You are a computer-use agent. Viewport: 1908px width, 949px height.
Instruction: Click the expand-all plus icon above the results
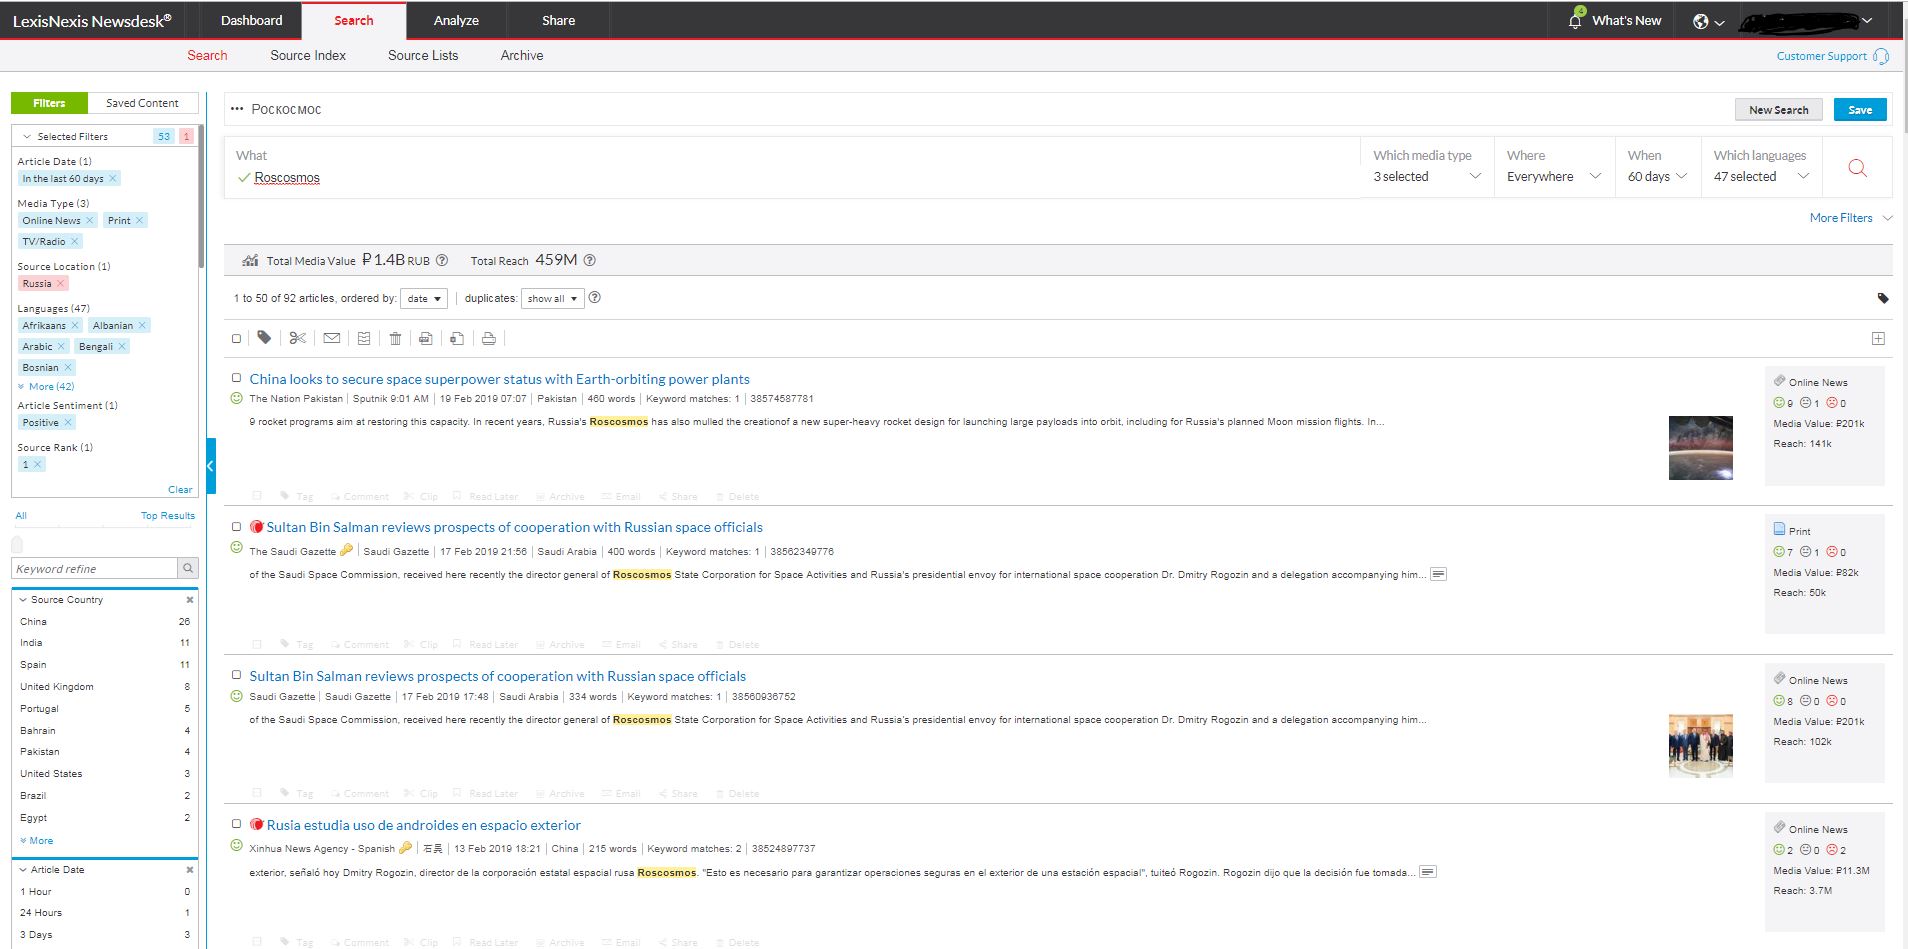1879,339
